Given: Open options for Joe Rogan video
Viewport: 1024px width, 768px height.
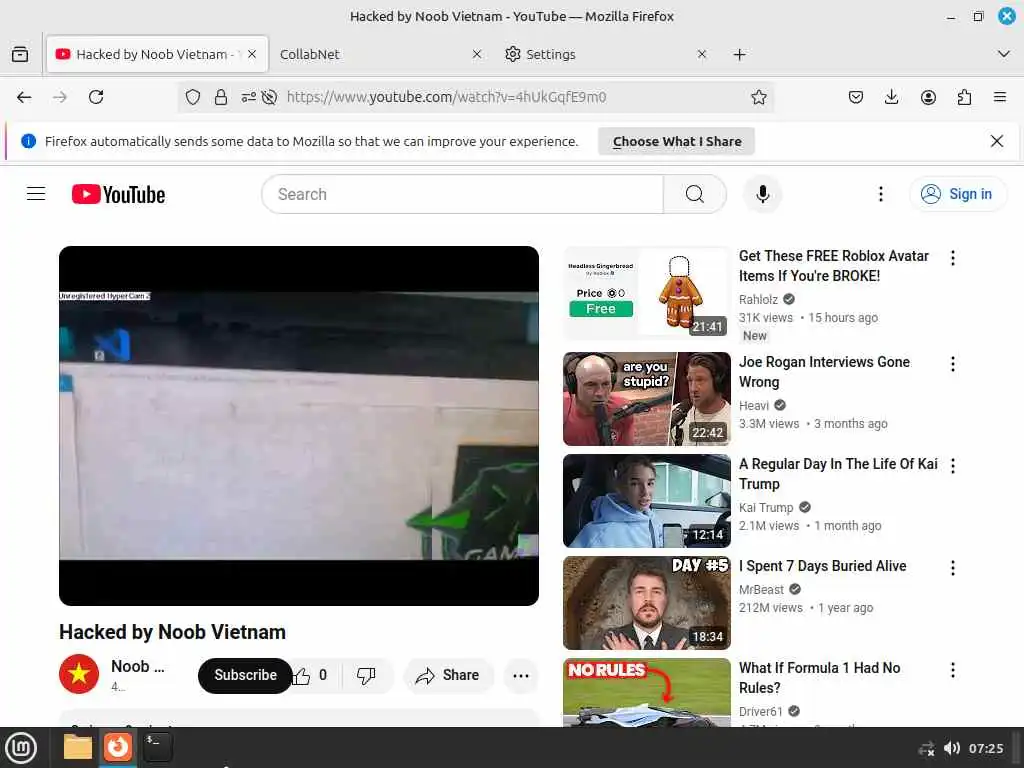Looking at the screenshot, I should pyautogui.click(x=953, y=364).
